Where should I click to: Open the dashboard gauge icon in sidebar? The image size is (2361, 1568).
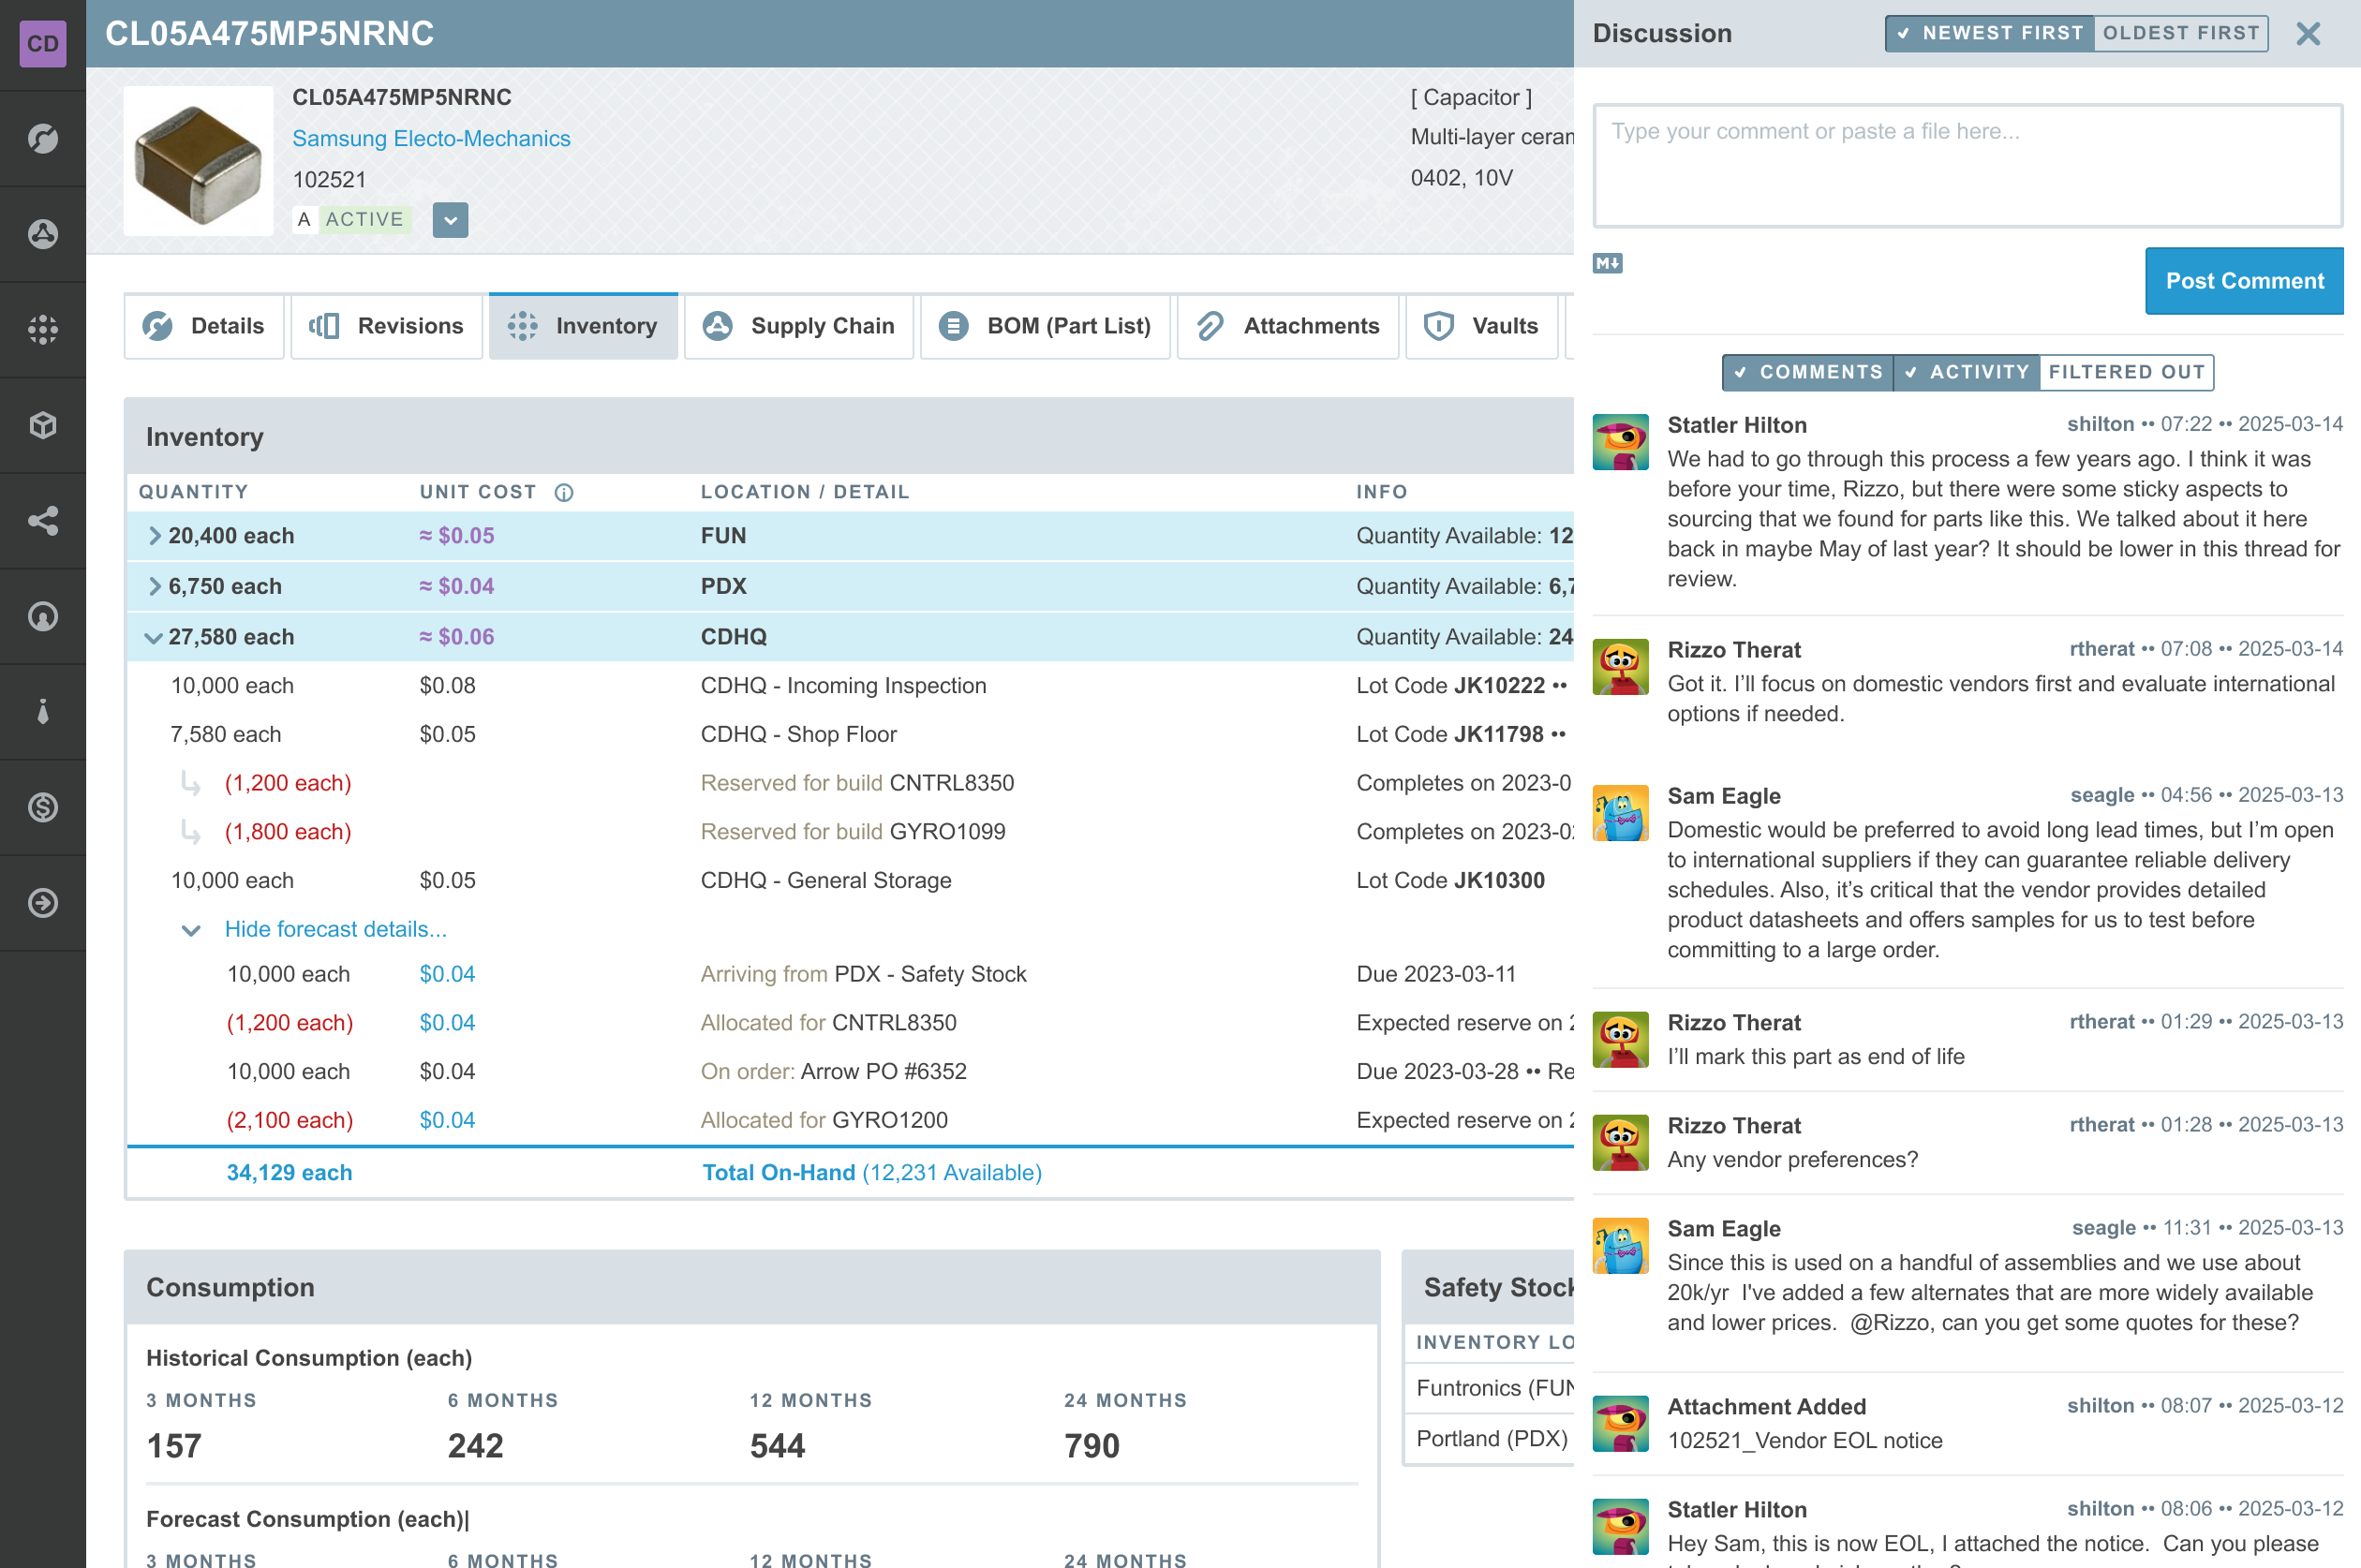(43, 138)
